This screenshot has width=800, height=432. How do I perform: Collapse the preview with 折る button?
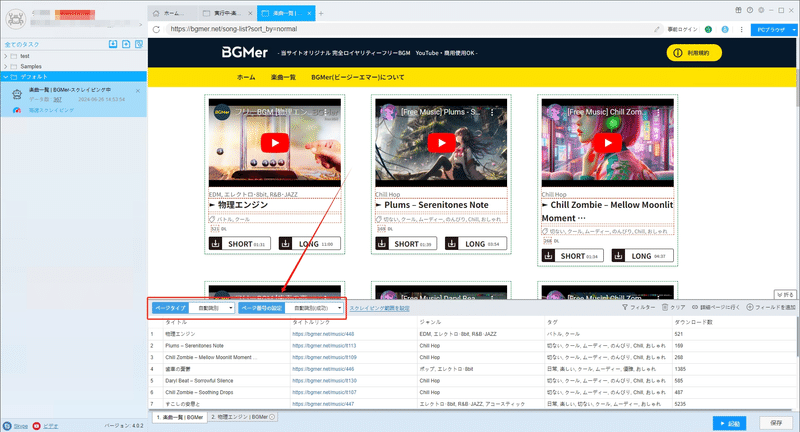[x=785, y=295]
